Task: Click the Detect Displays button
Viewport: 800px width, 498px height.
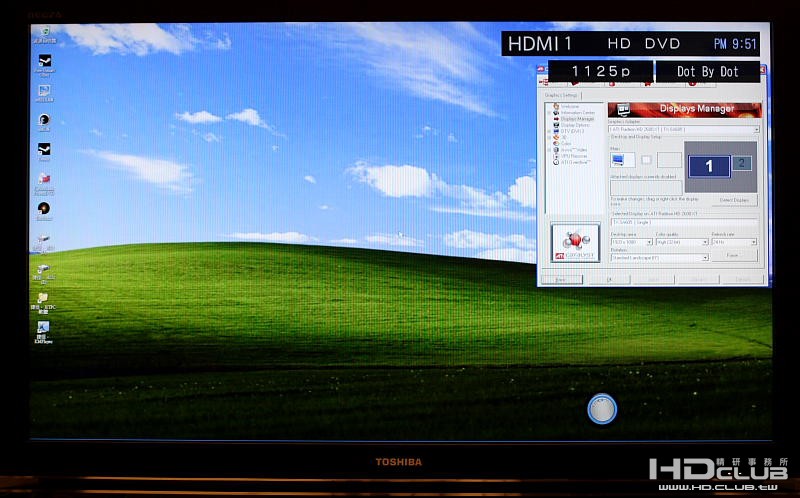Action: coord(735,200)
